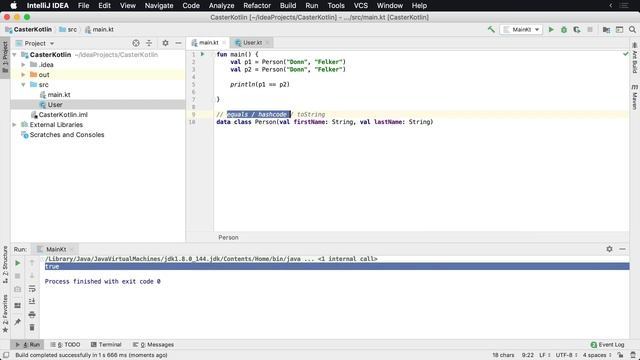This screenshot has width=640, height=360.
Task: Open the Messages tool window
Action: 153,344
